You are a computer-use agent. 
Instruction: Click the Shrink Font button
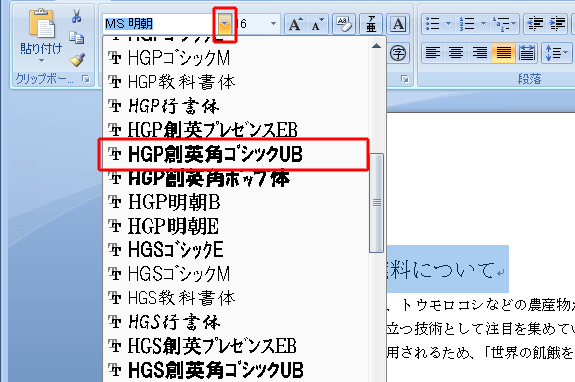317,24
